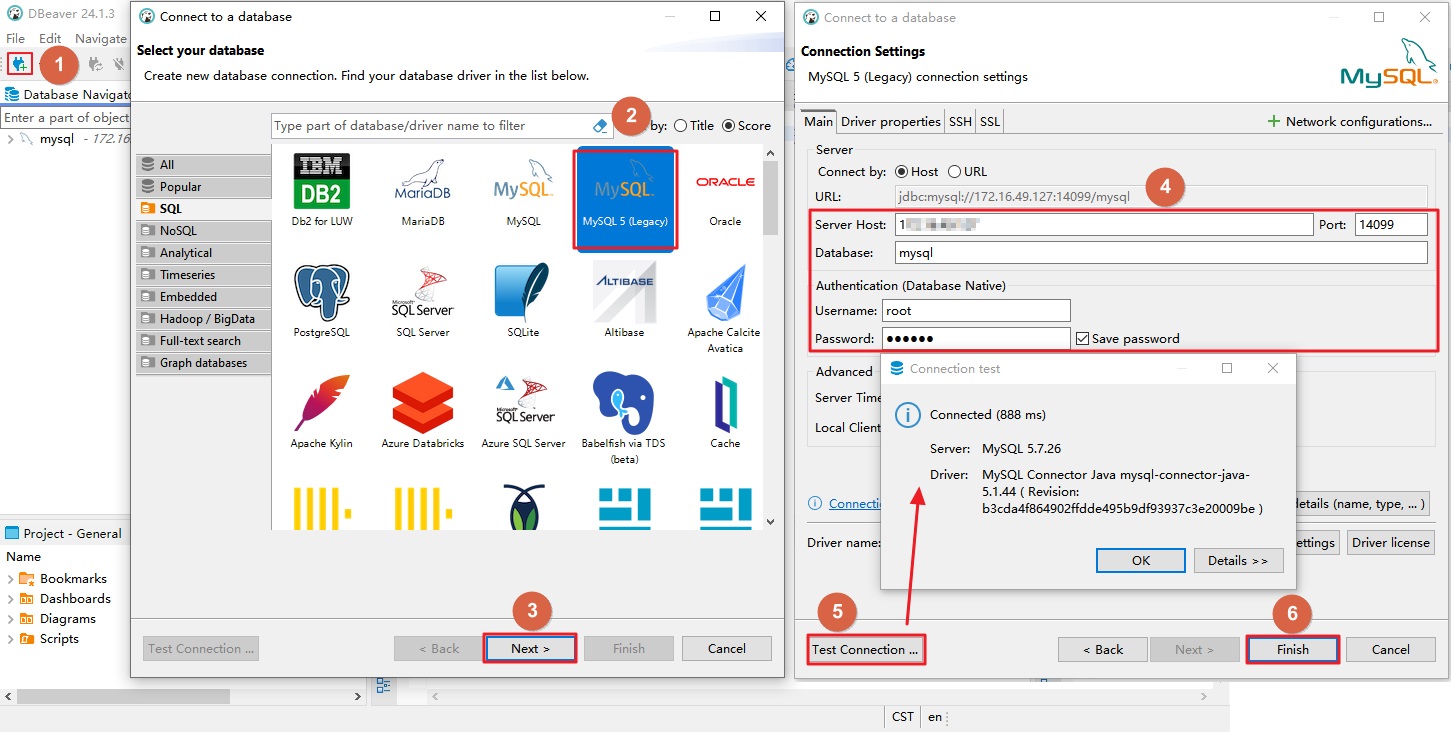This screenshot has height=732, width=1452.
Task: Switch to the SSL tab
Action: point(989,121)
